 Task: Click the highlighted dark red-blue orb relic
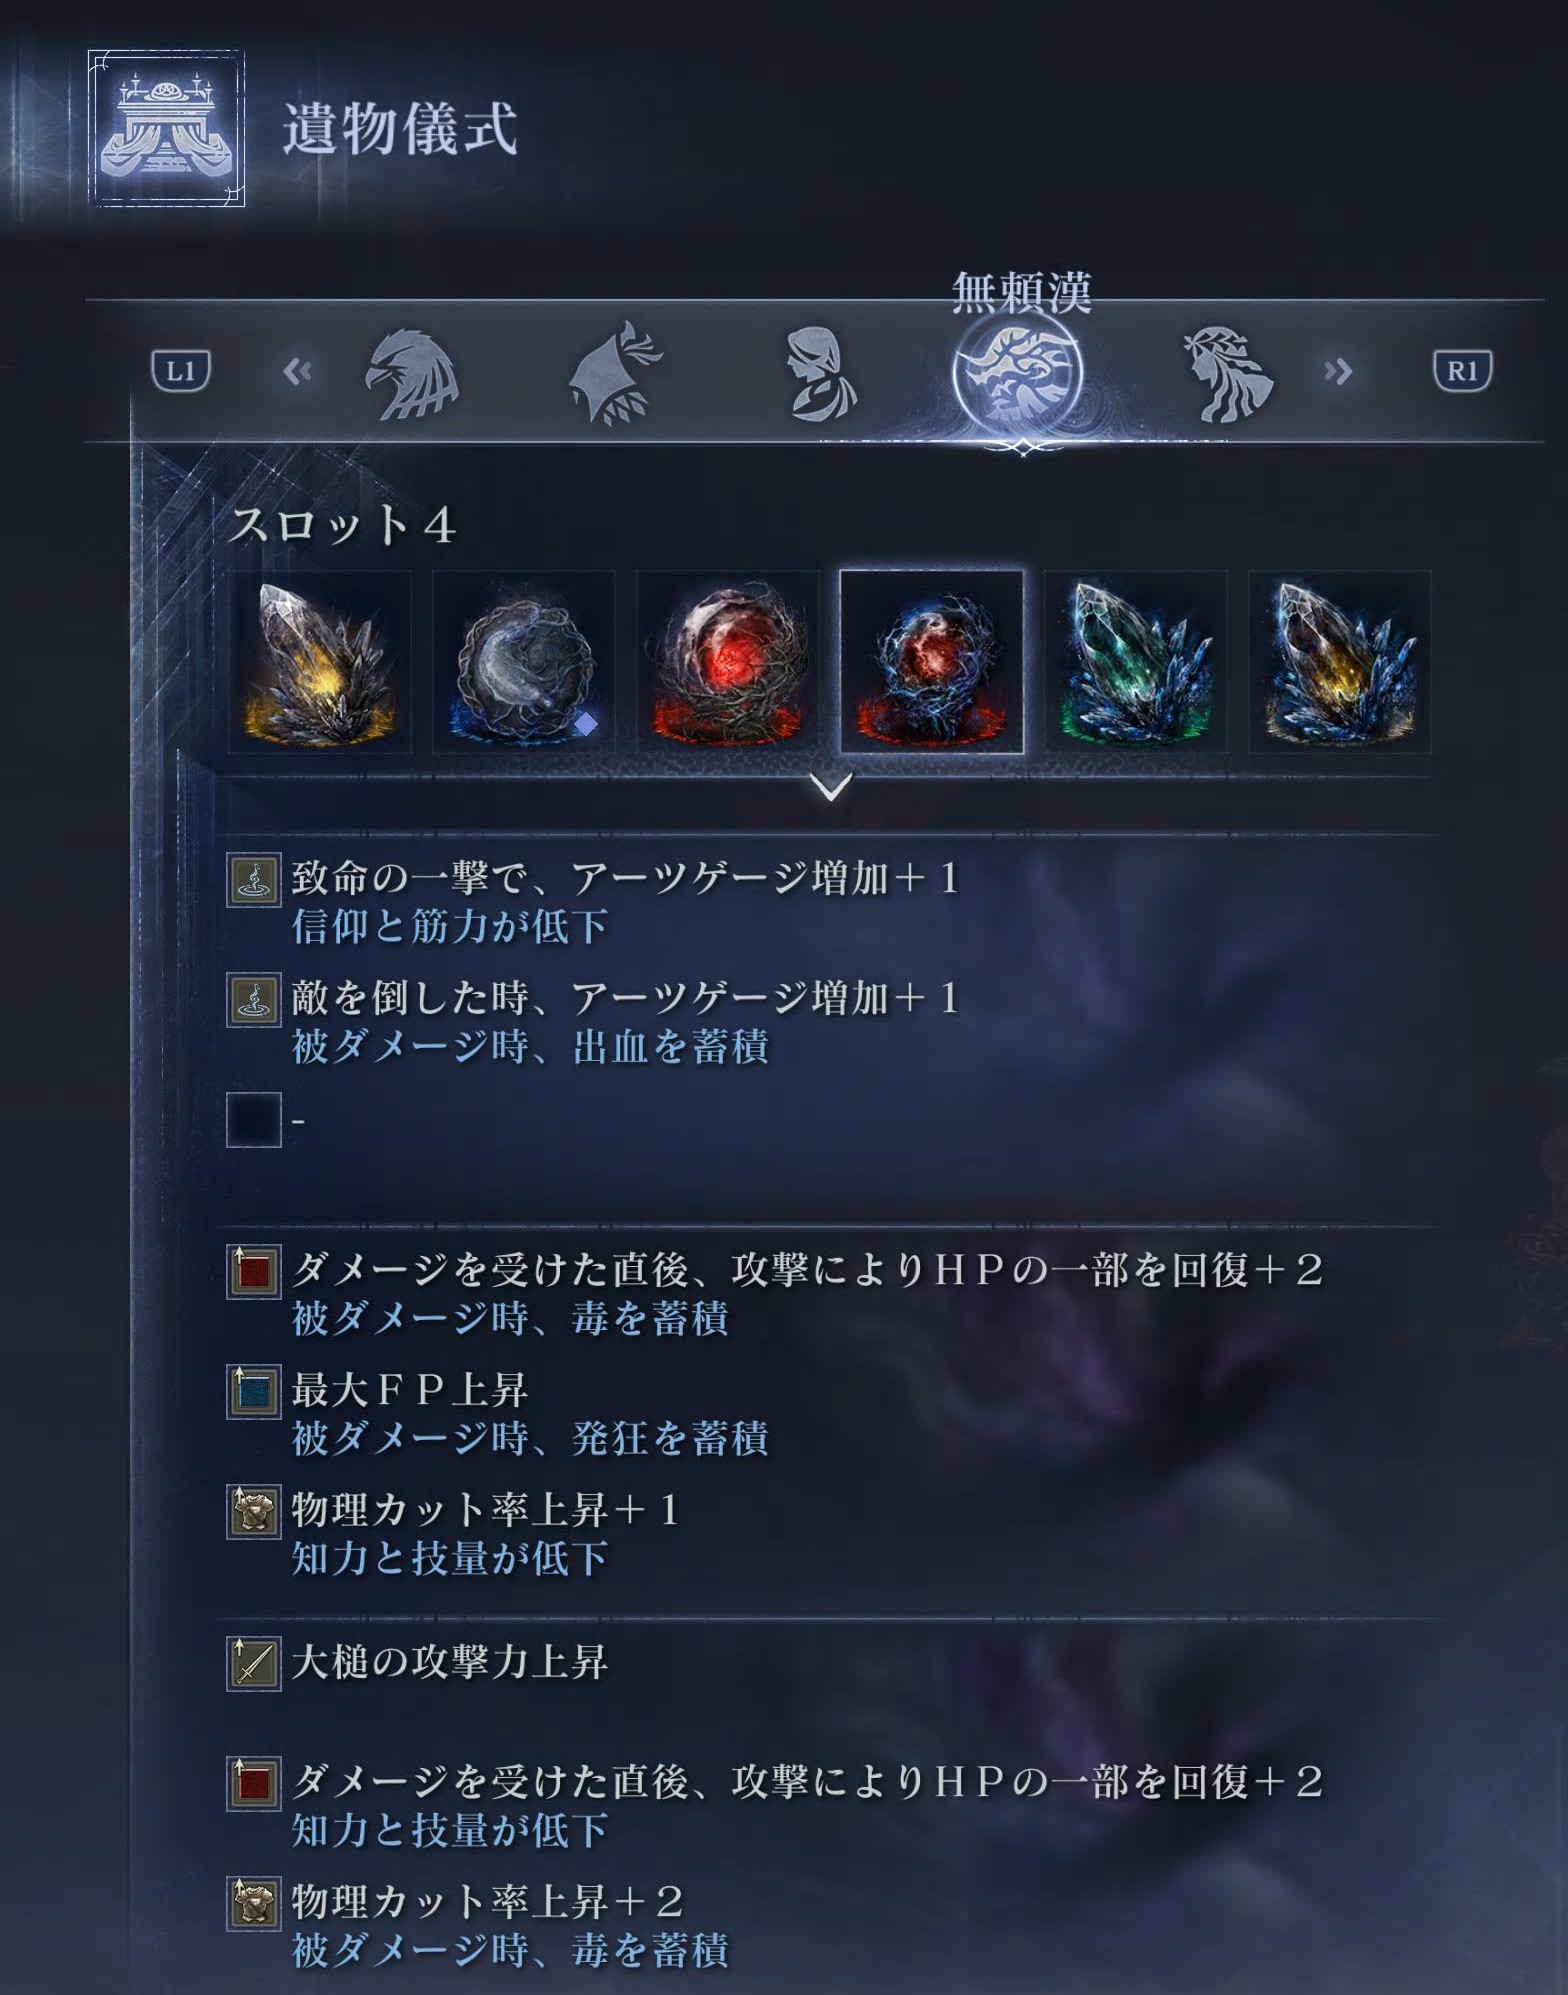tap(932, 662)
